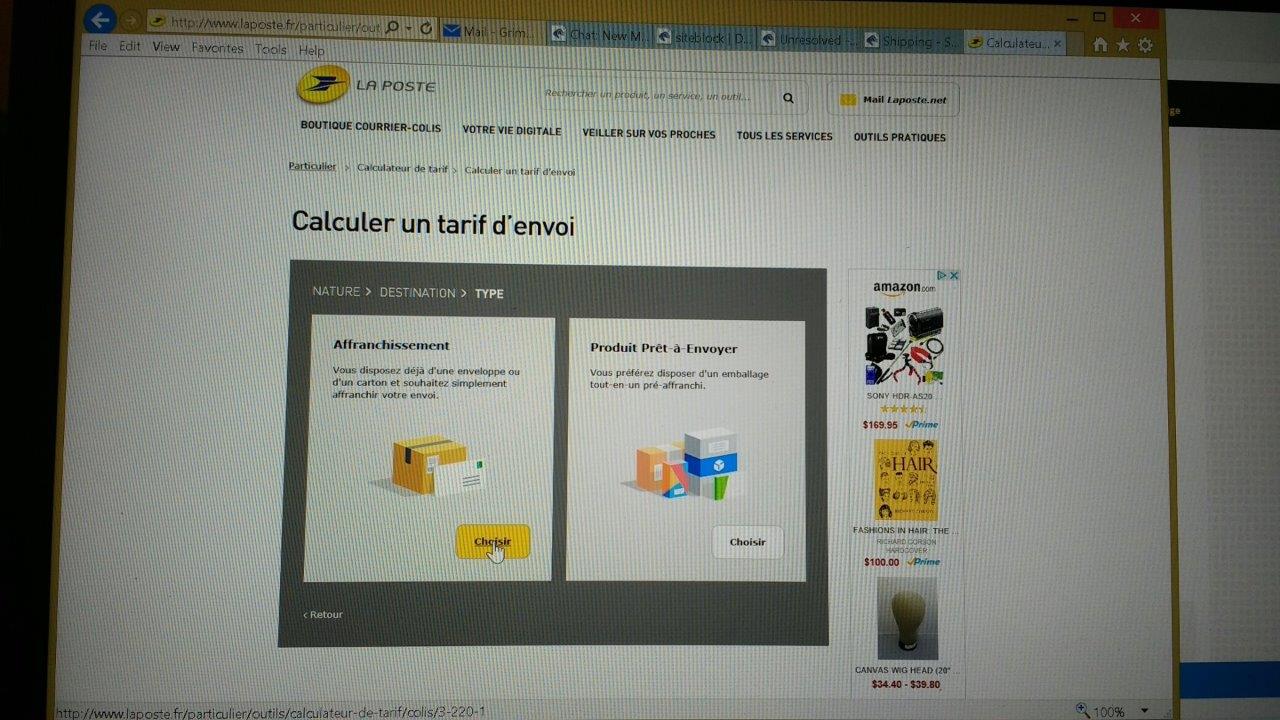Image resolution: width=1280 pixels, height=720 pixels.
Task: Open the Sony HDR-AS20 product image
Action: point(903,345)
